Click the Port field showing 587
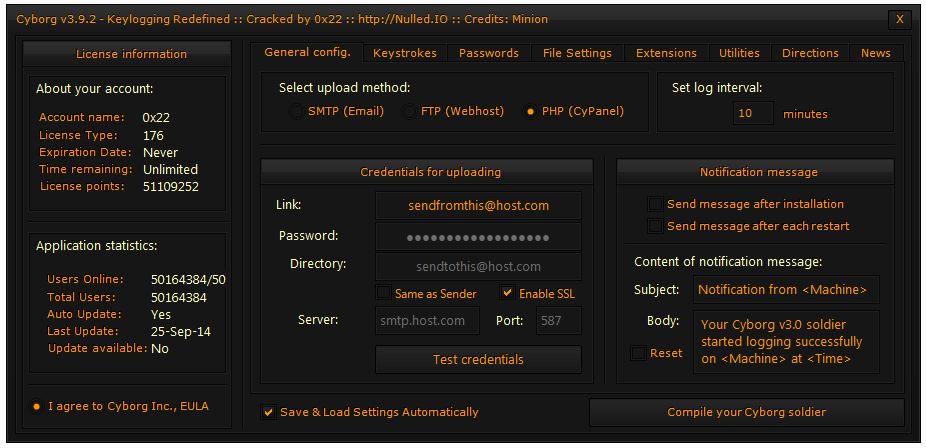Image resolution: width=926 pixels, height=448 pixels. pos(559,321)
